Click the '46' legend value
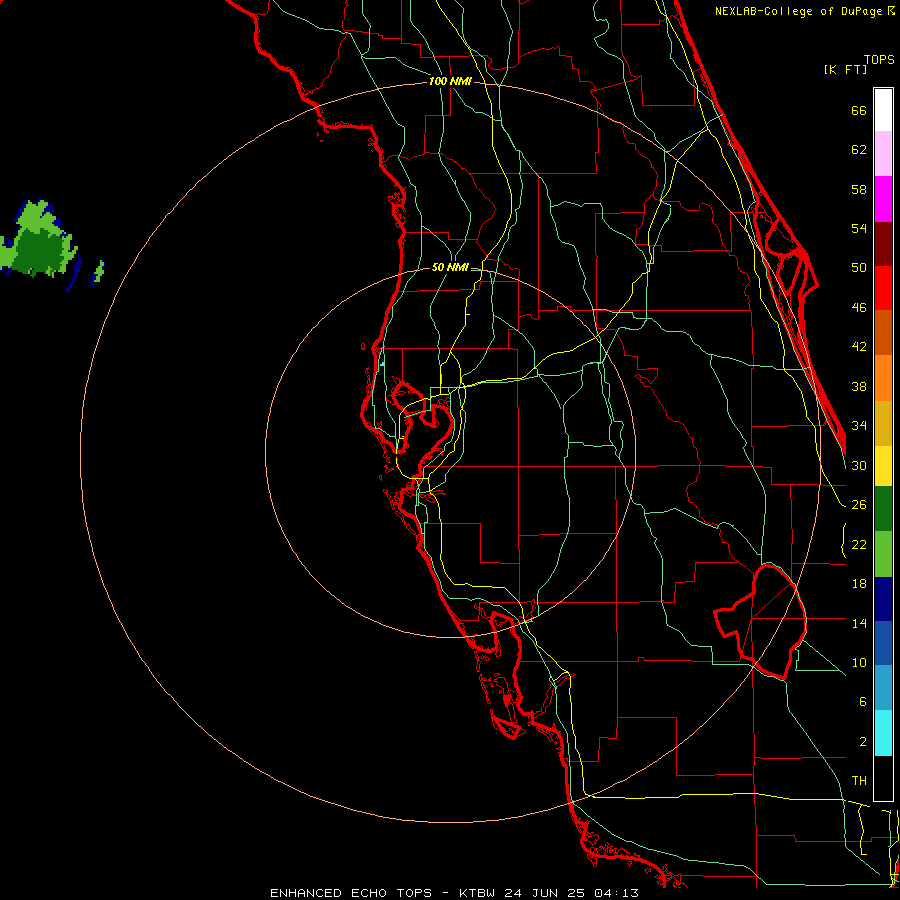 tap(859, 308)
